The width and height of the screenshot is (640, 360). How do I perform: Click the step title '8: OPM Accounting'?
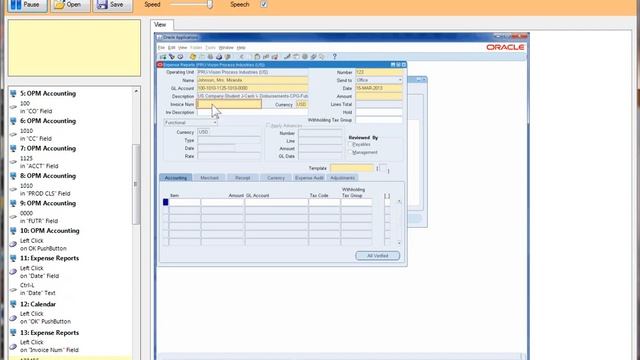(x=48, y=176)
